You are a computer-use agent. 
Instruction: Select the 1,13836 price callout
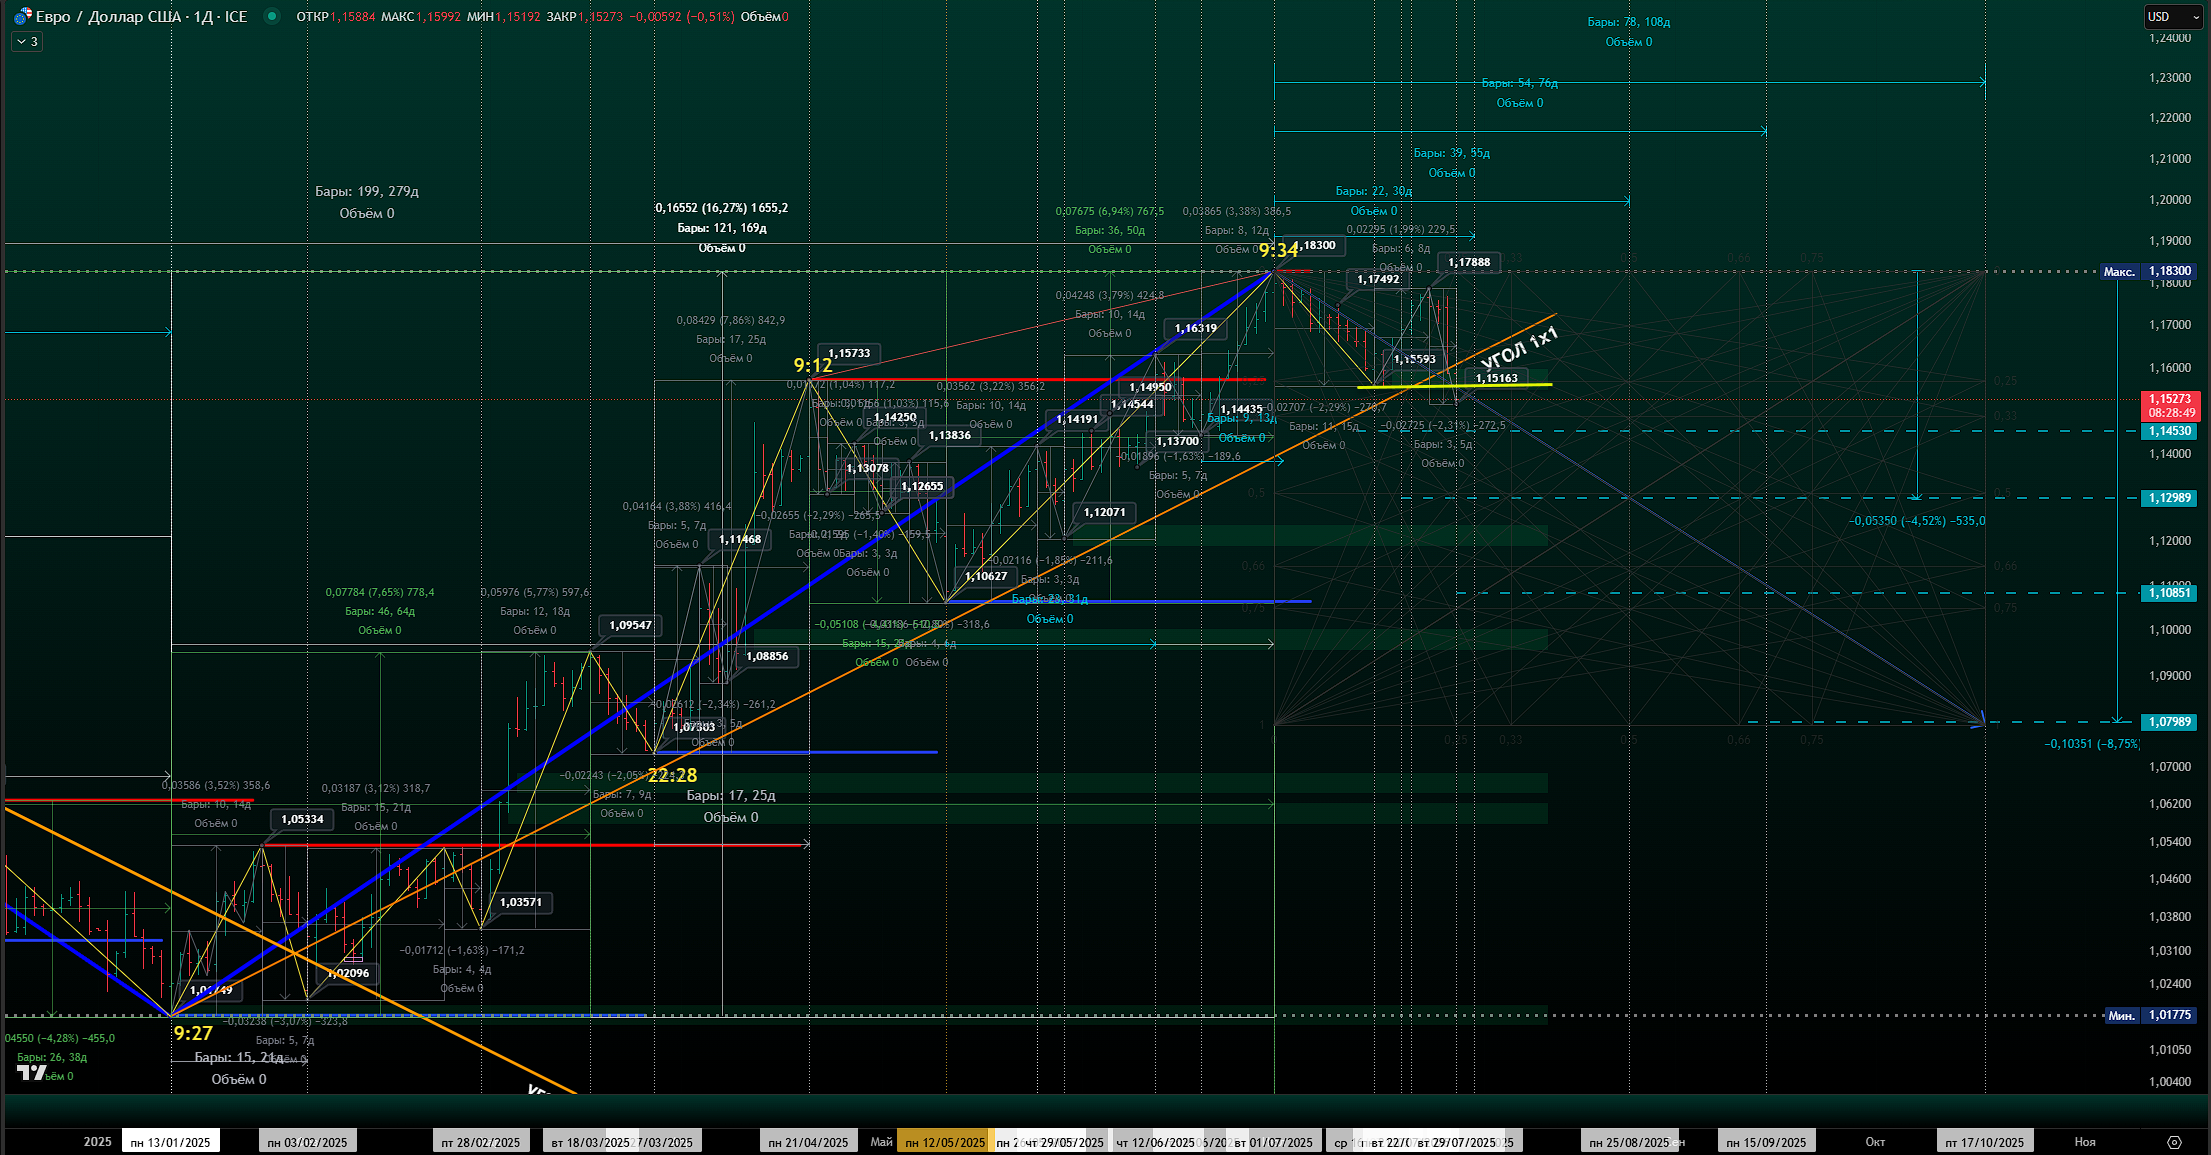949,435
